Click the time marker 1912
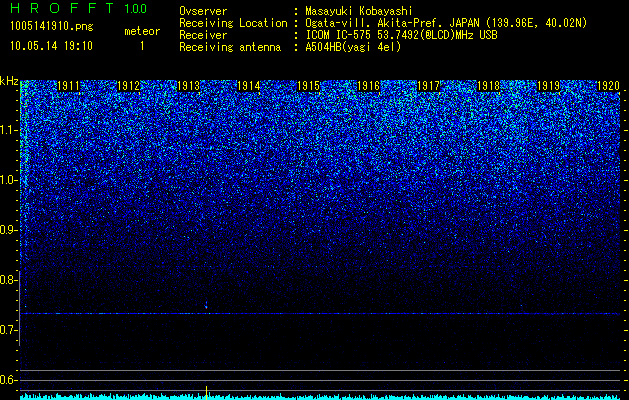 coord(128,86)
